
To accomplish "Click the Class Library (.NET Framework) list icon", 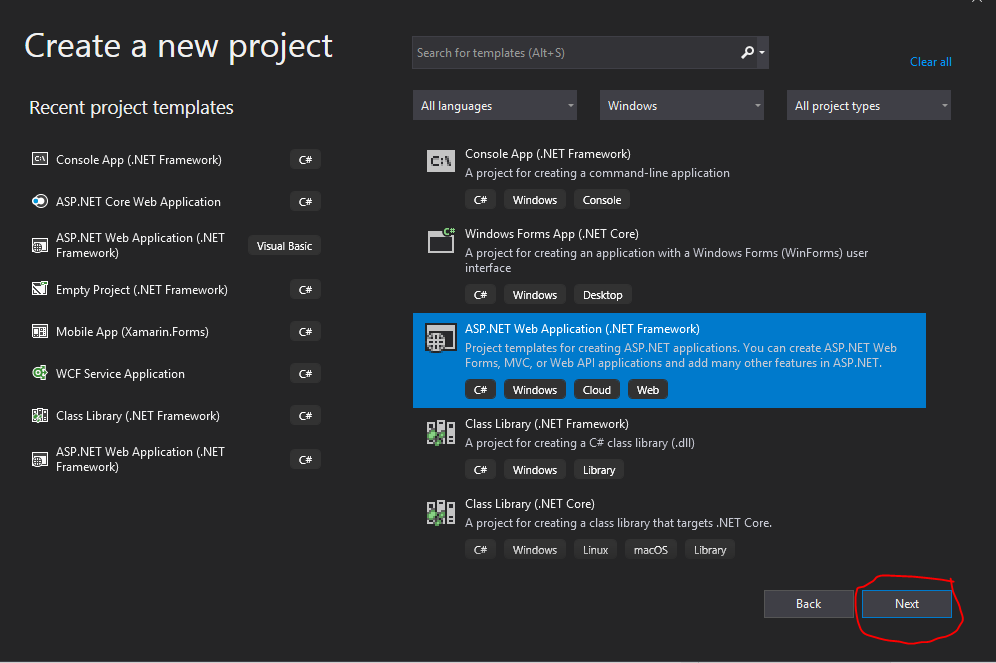I will tap(441, 433).
